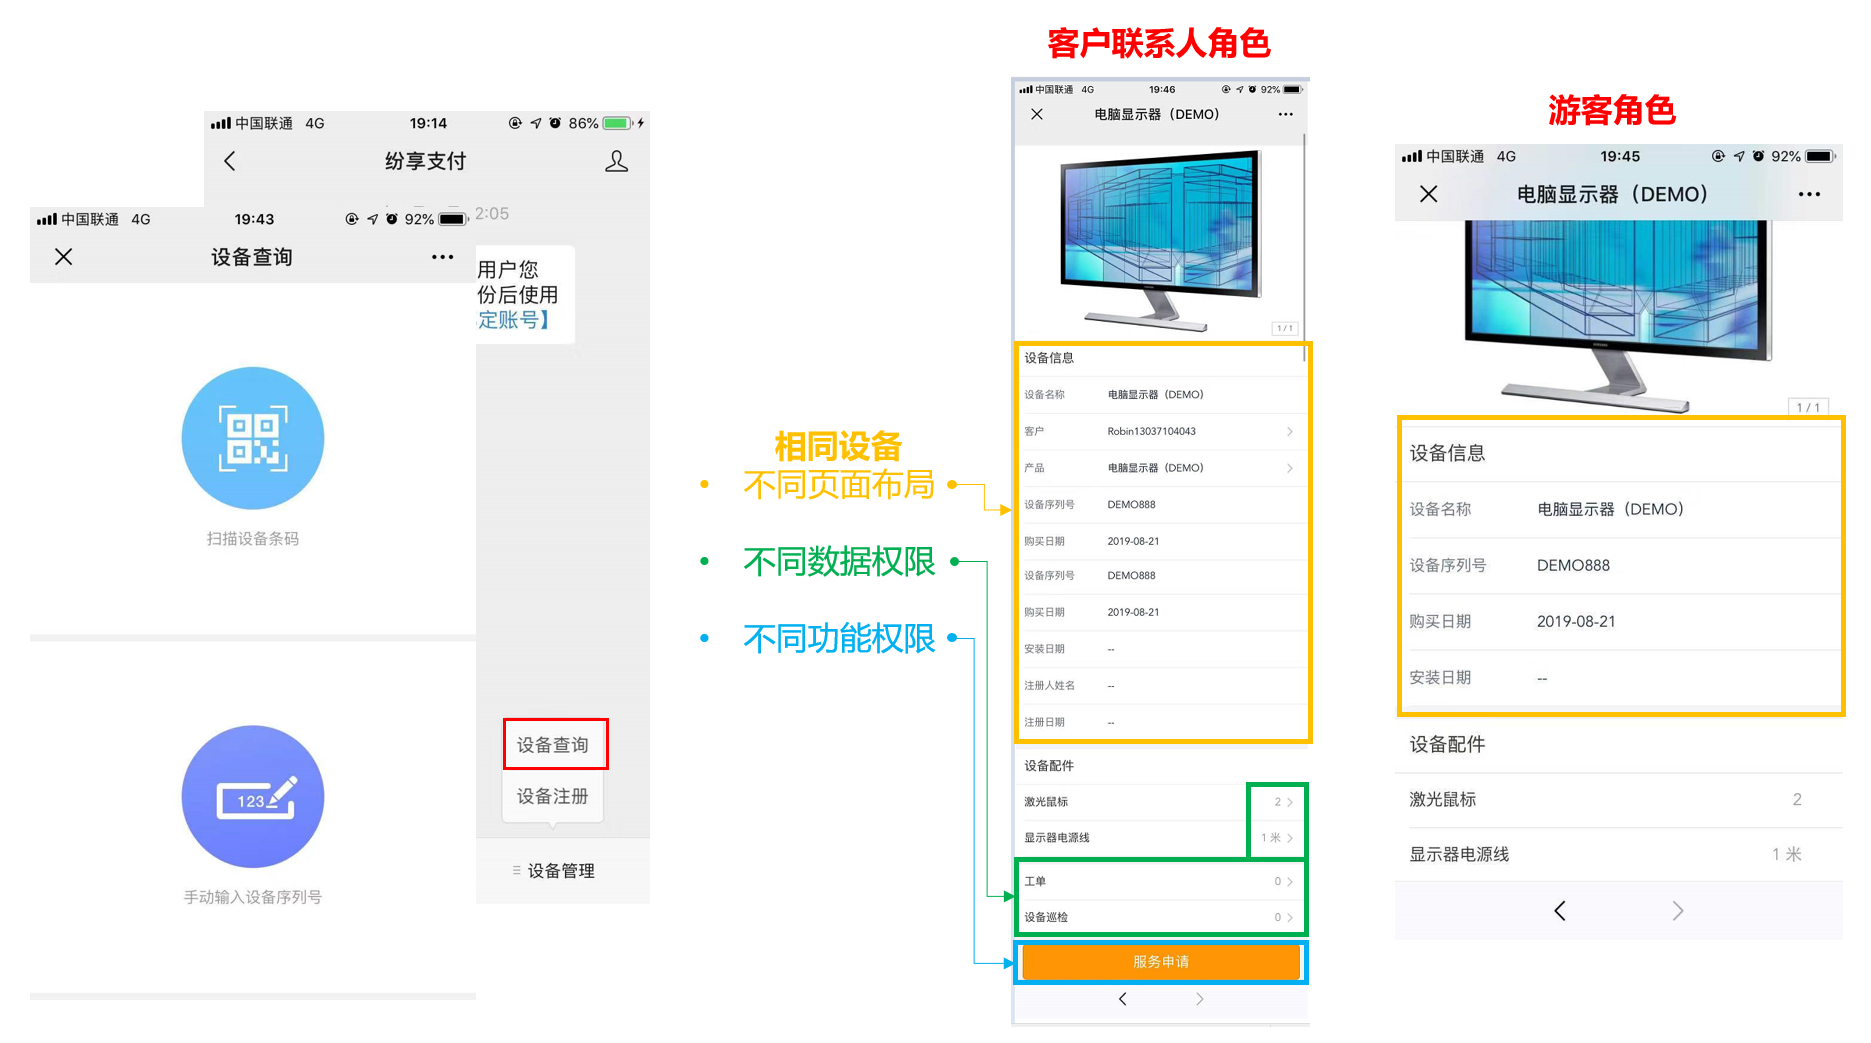Open the 客户 Robin13037104043 row
The image size is (1871, 1043).
(x=1160, y=431)
